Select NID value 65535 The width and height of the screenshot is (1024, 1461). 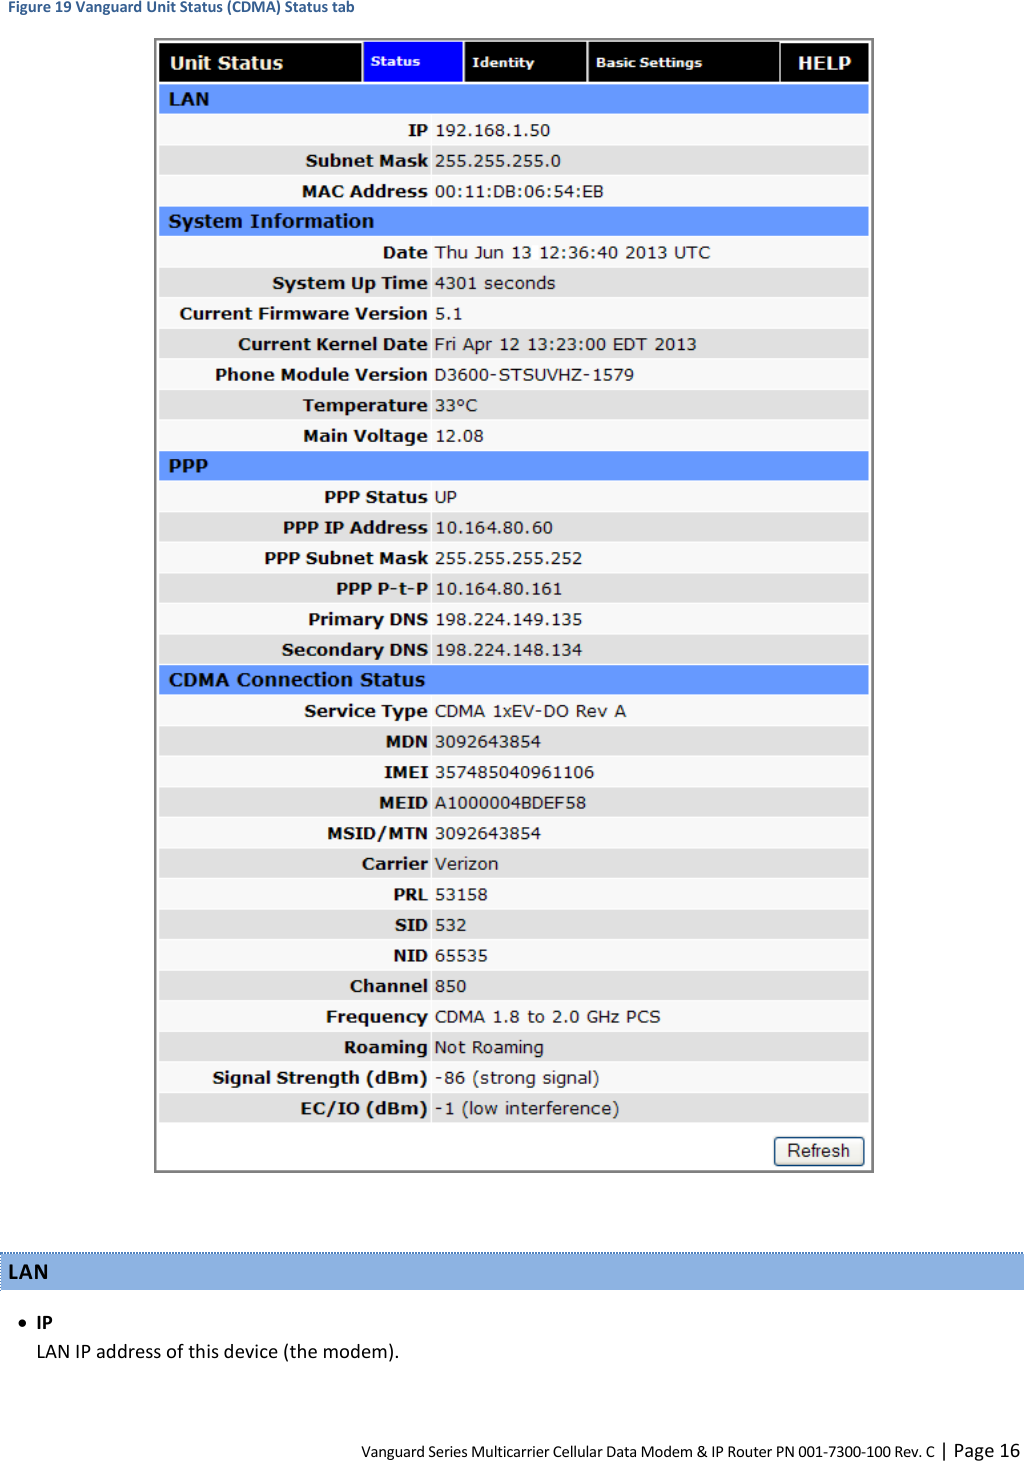[461, 956]
